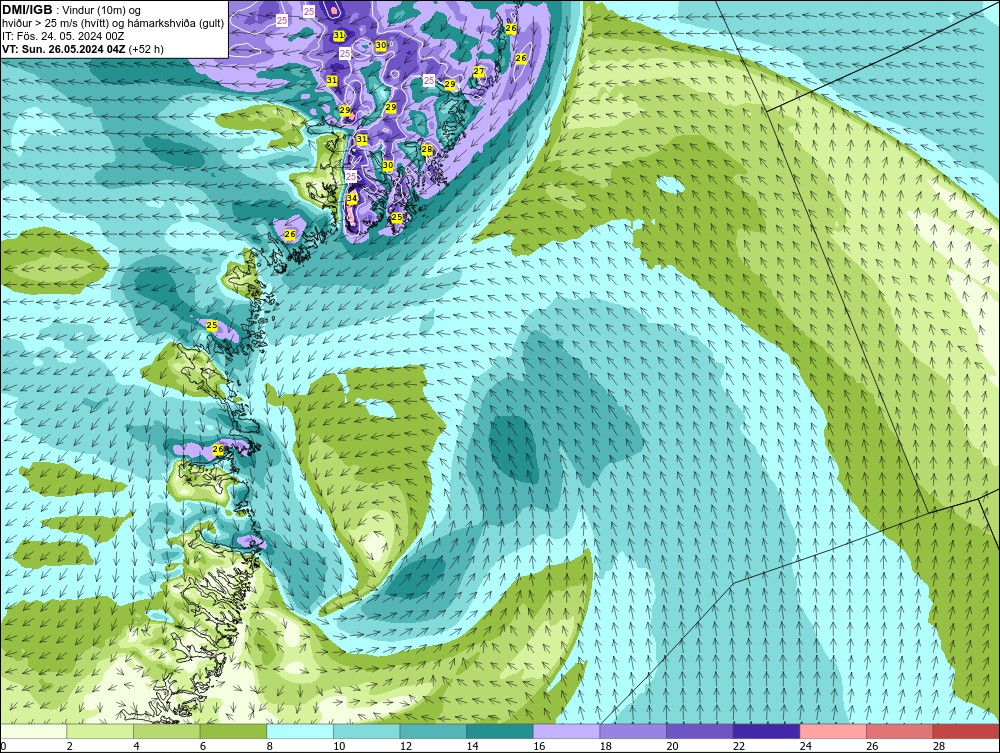
Task: Pick the 22–24 m/s dark indigo legend swatch
Action: (x=766, y=731)
